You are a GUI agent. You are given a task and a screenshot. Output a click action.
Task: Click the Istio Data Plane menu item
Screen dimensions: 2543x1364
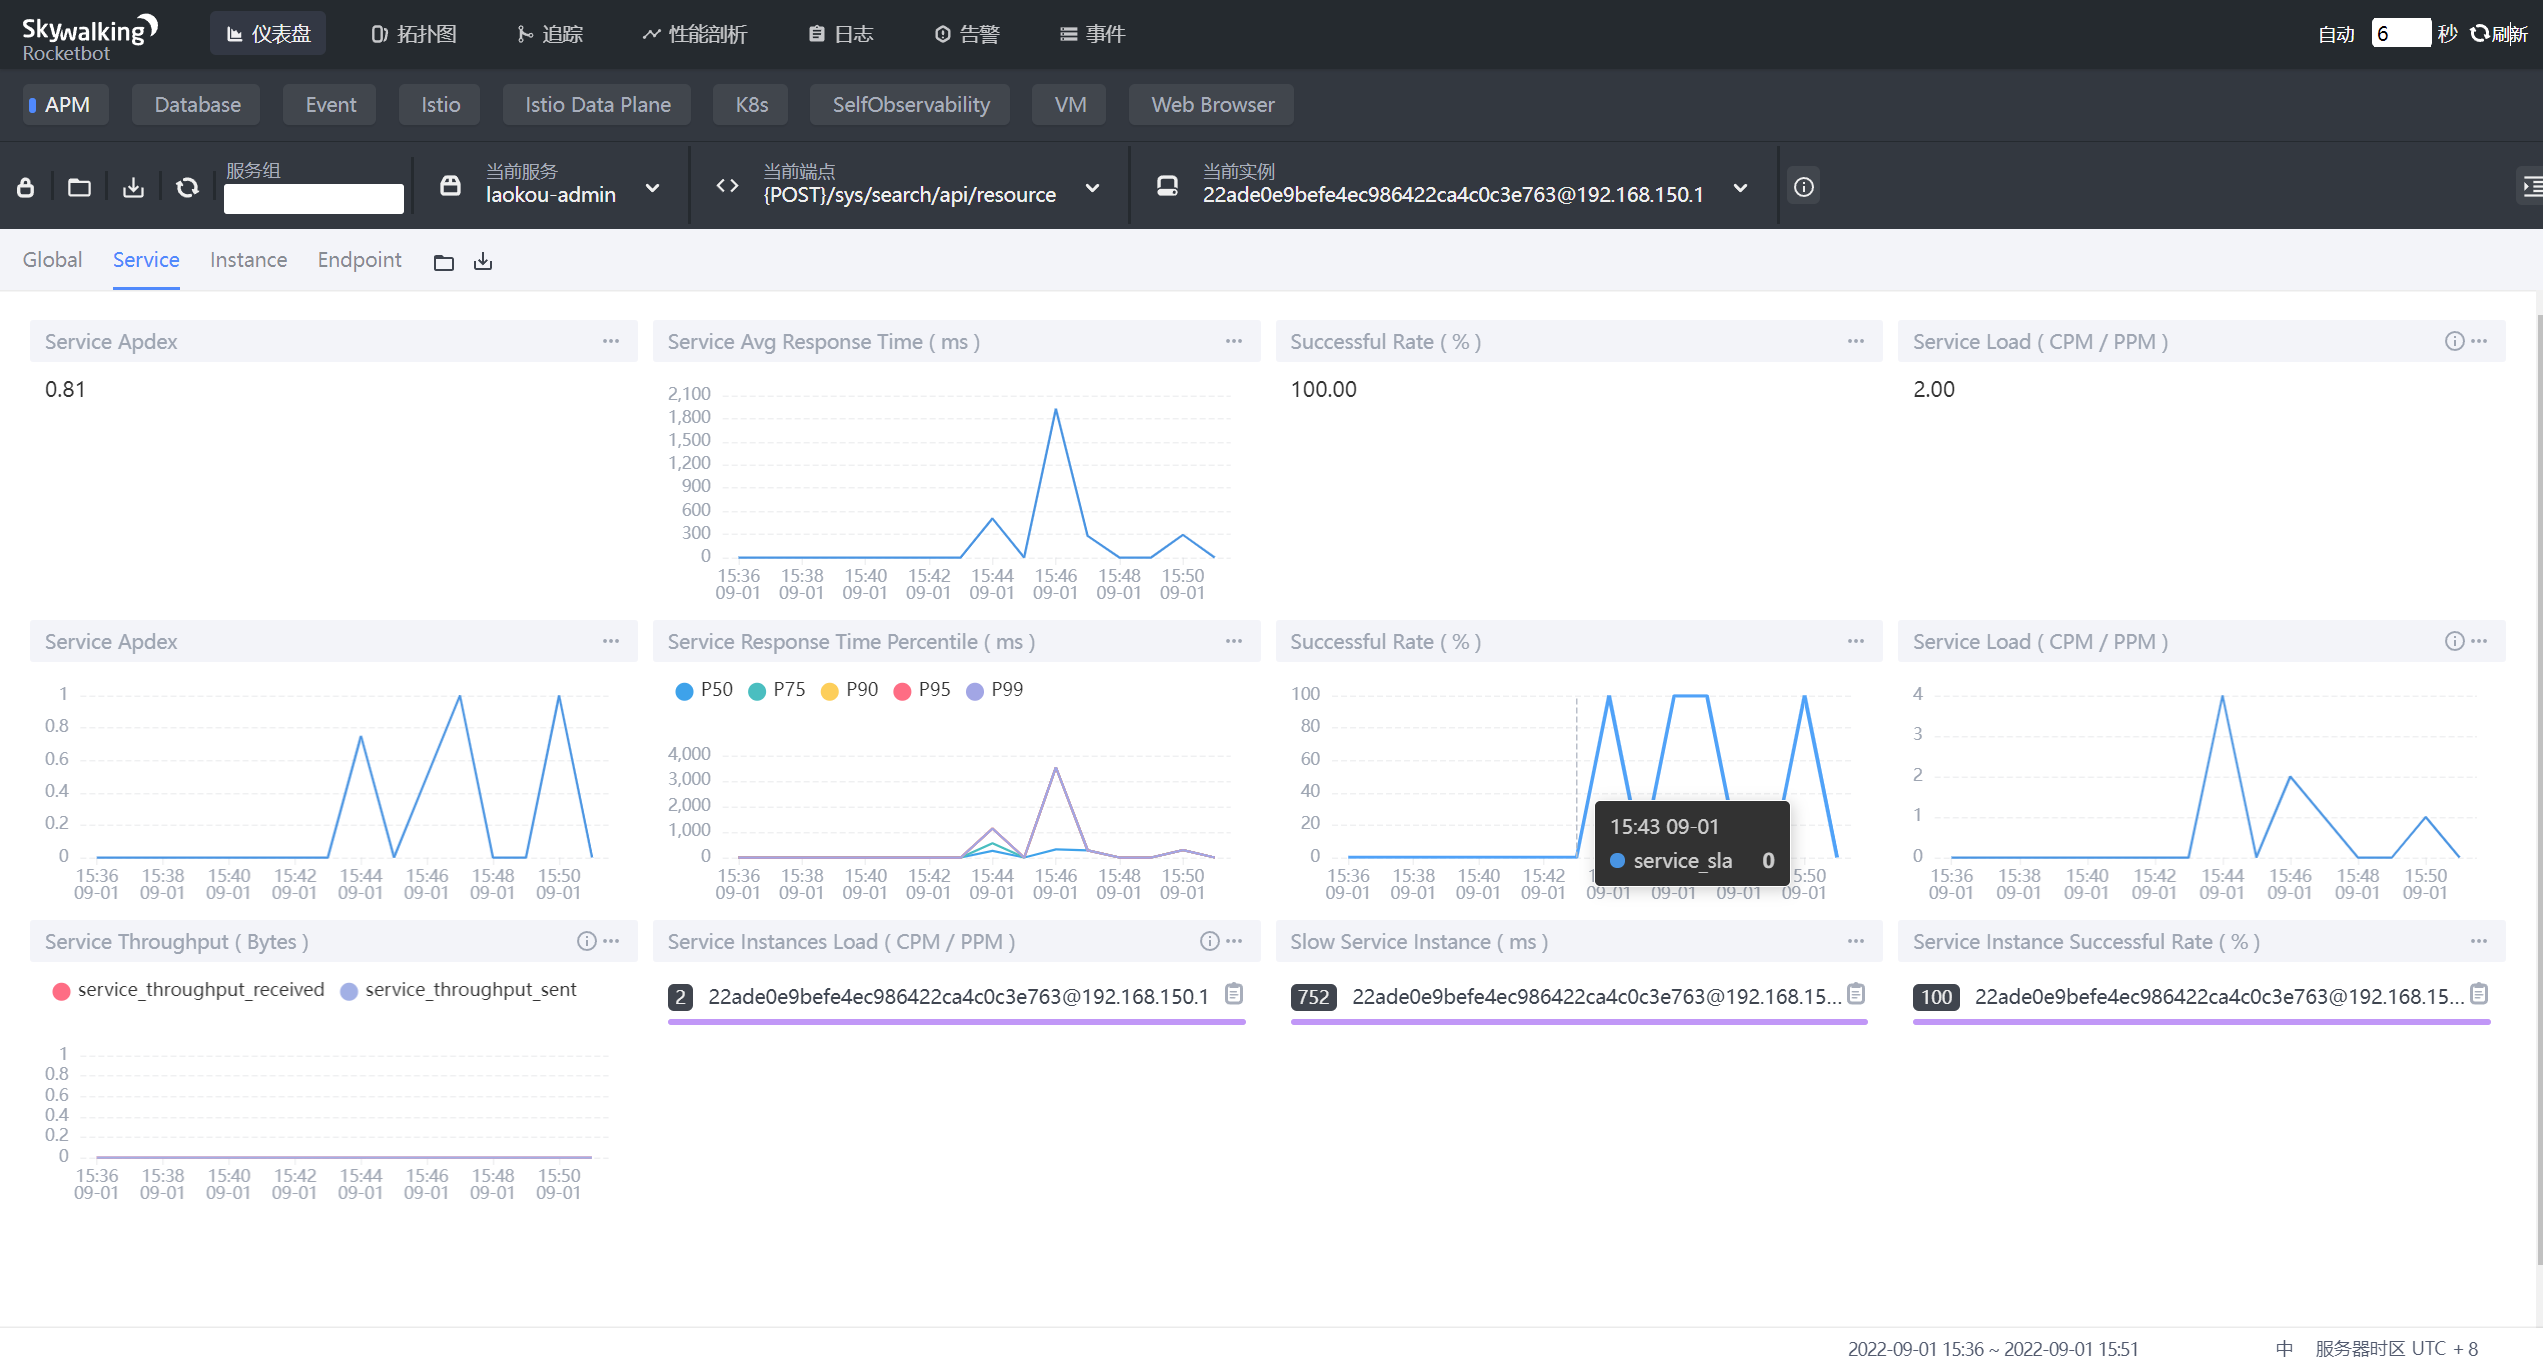click(x=597, y=103)
